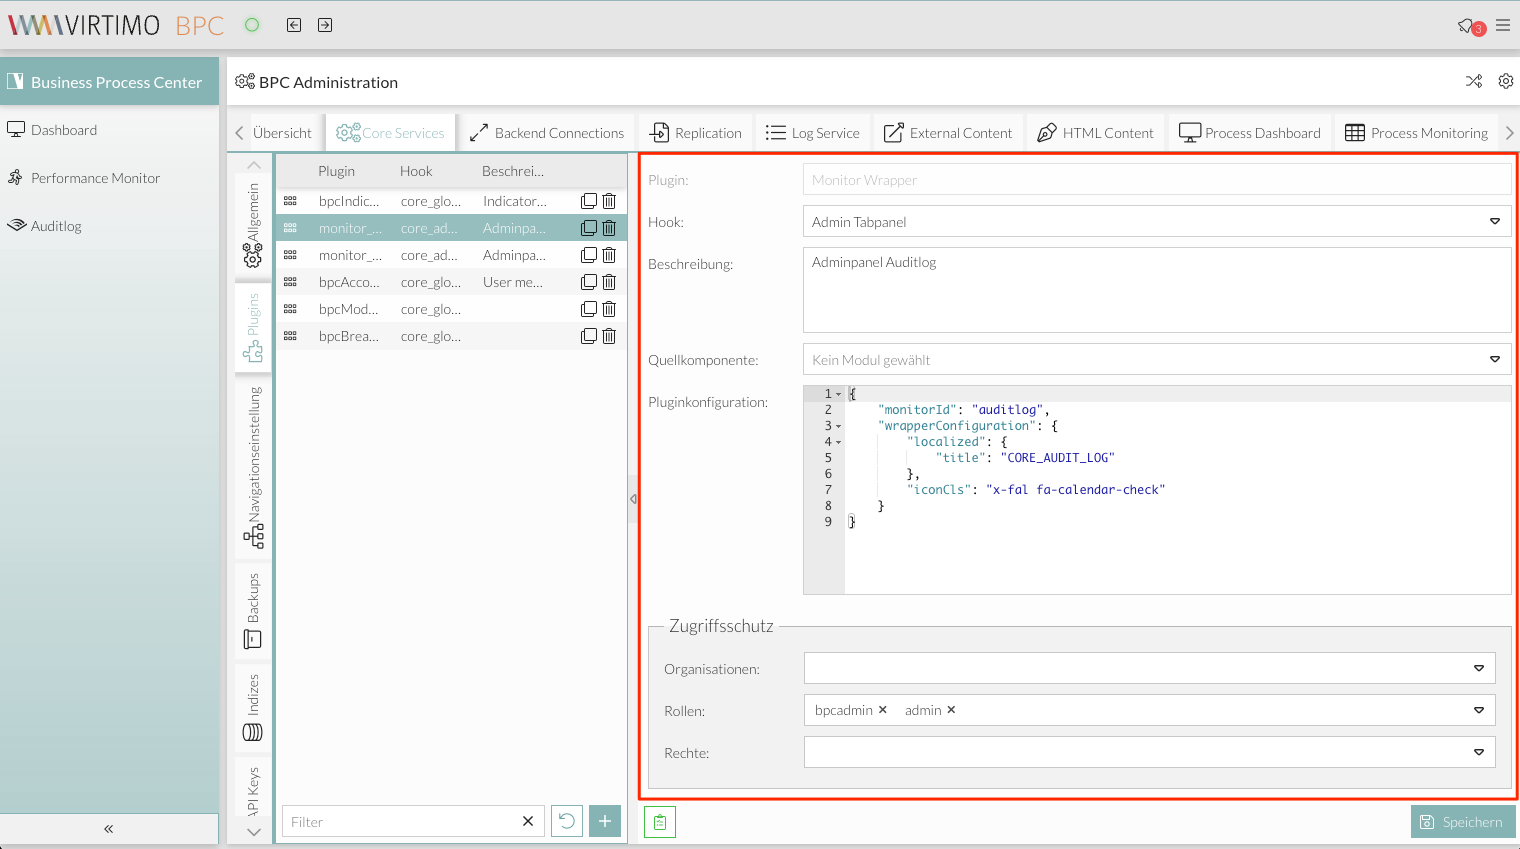Duplicate the bpcIndic... plugin row
Viewport: 1520px width, 849px height.
(589, 201)
